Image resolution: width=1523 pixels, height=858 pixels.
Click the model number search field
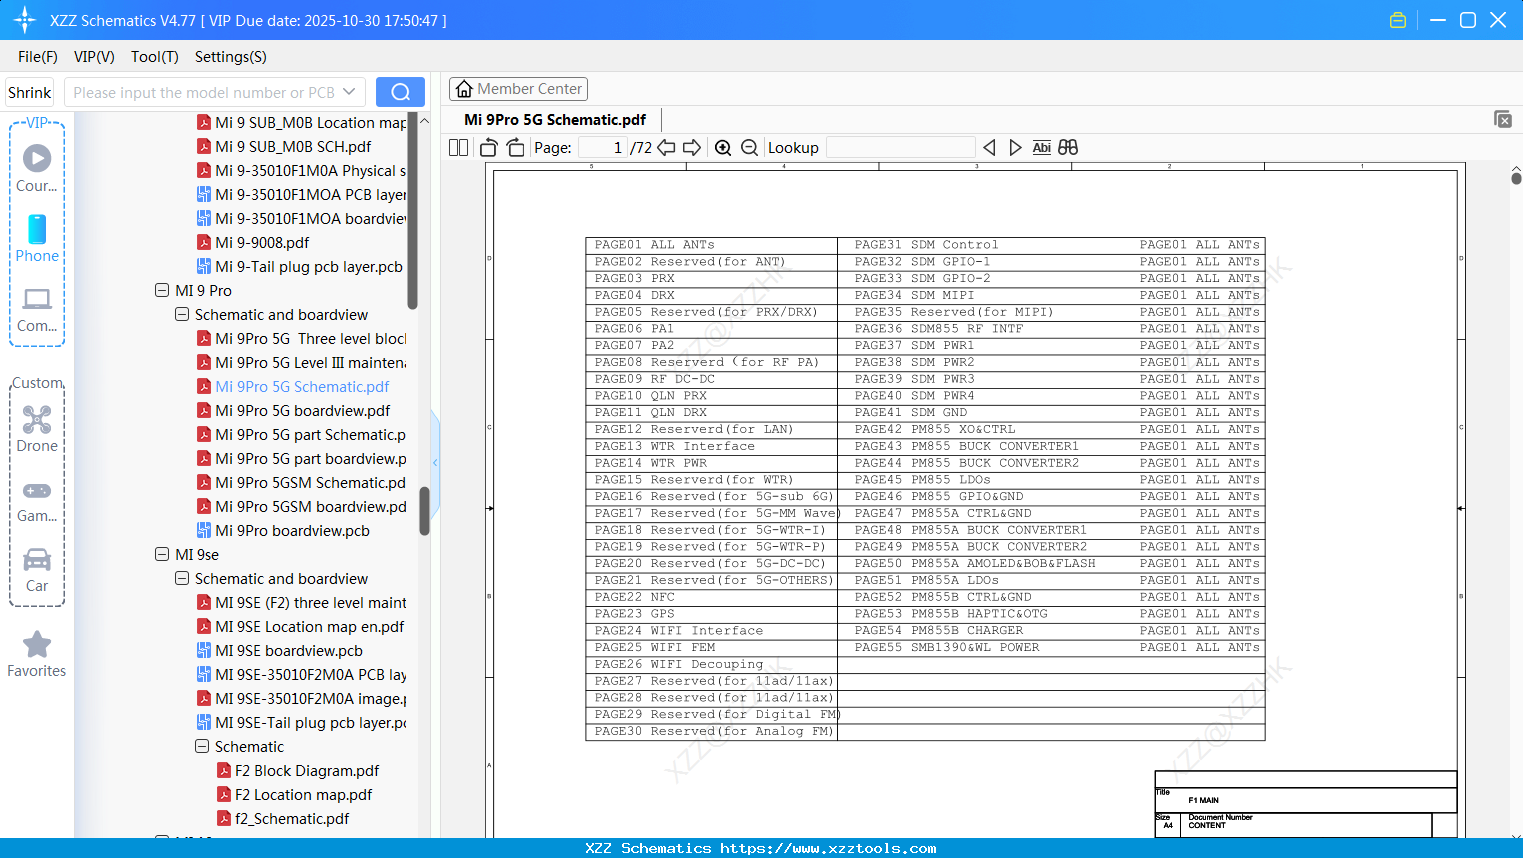click(204, 92)
